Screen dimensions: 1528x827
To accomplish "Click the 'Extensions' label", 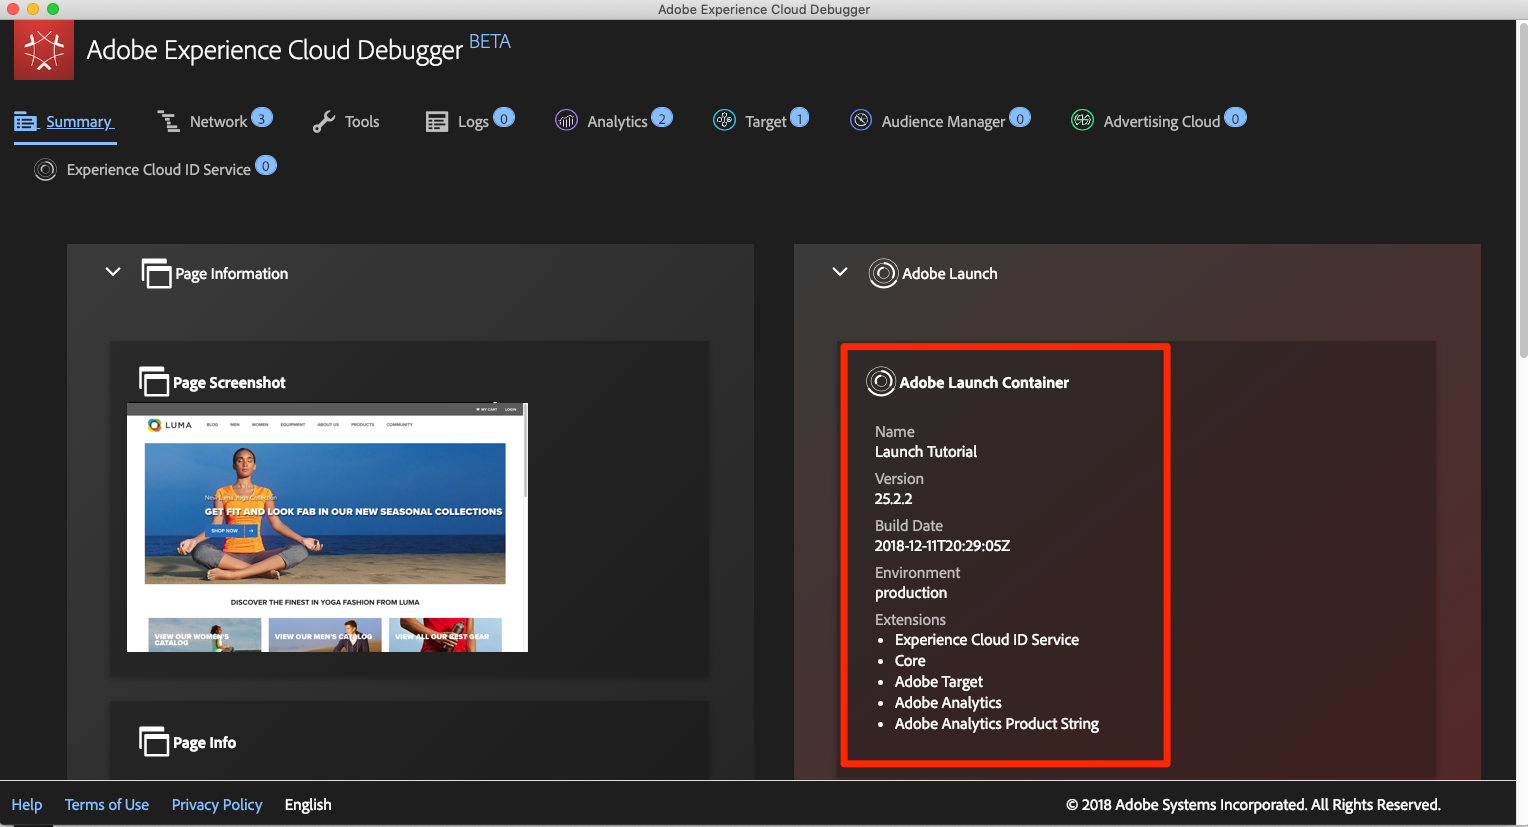I will tap(910, 620).
